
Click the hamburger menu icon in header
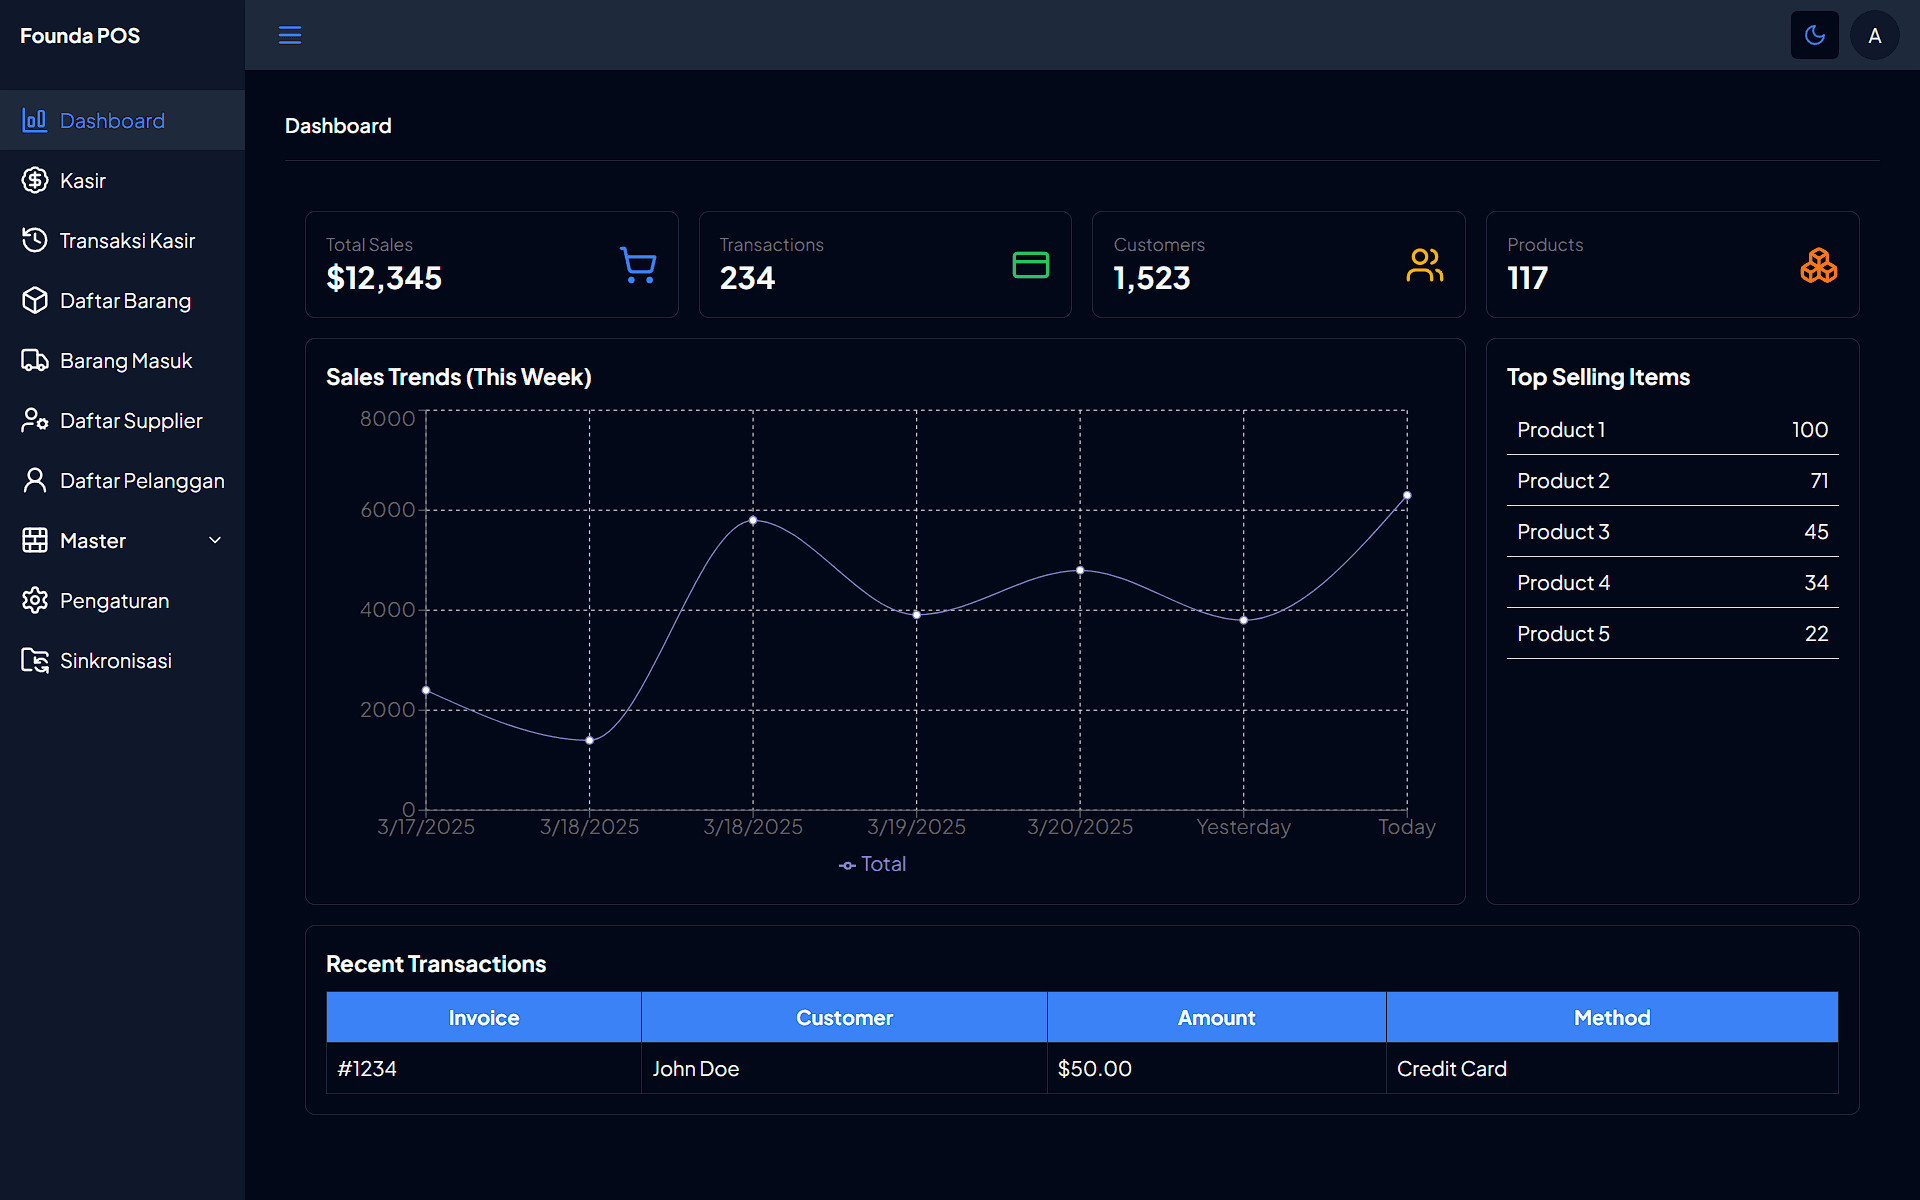pos(290,35)
